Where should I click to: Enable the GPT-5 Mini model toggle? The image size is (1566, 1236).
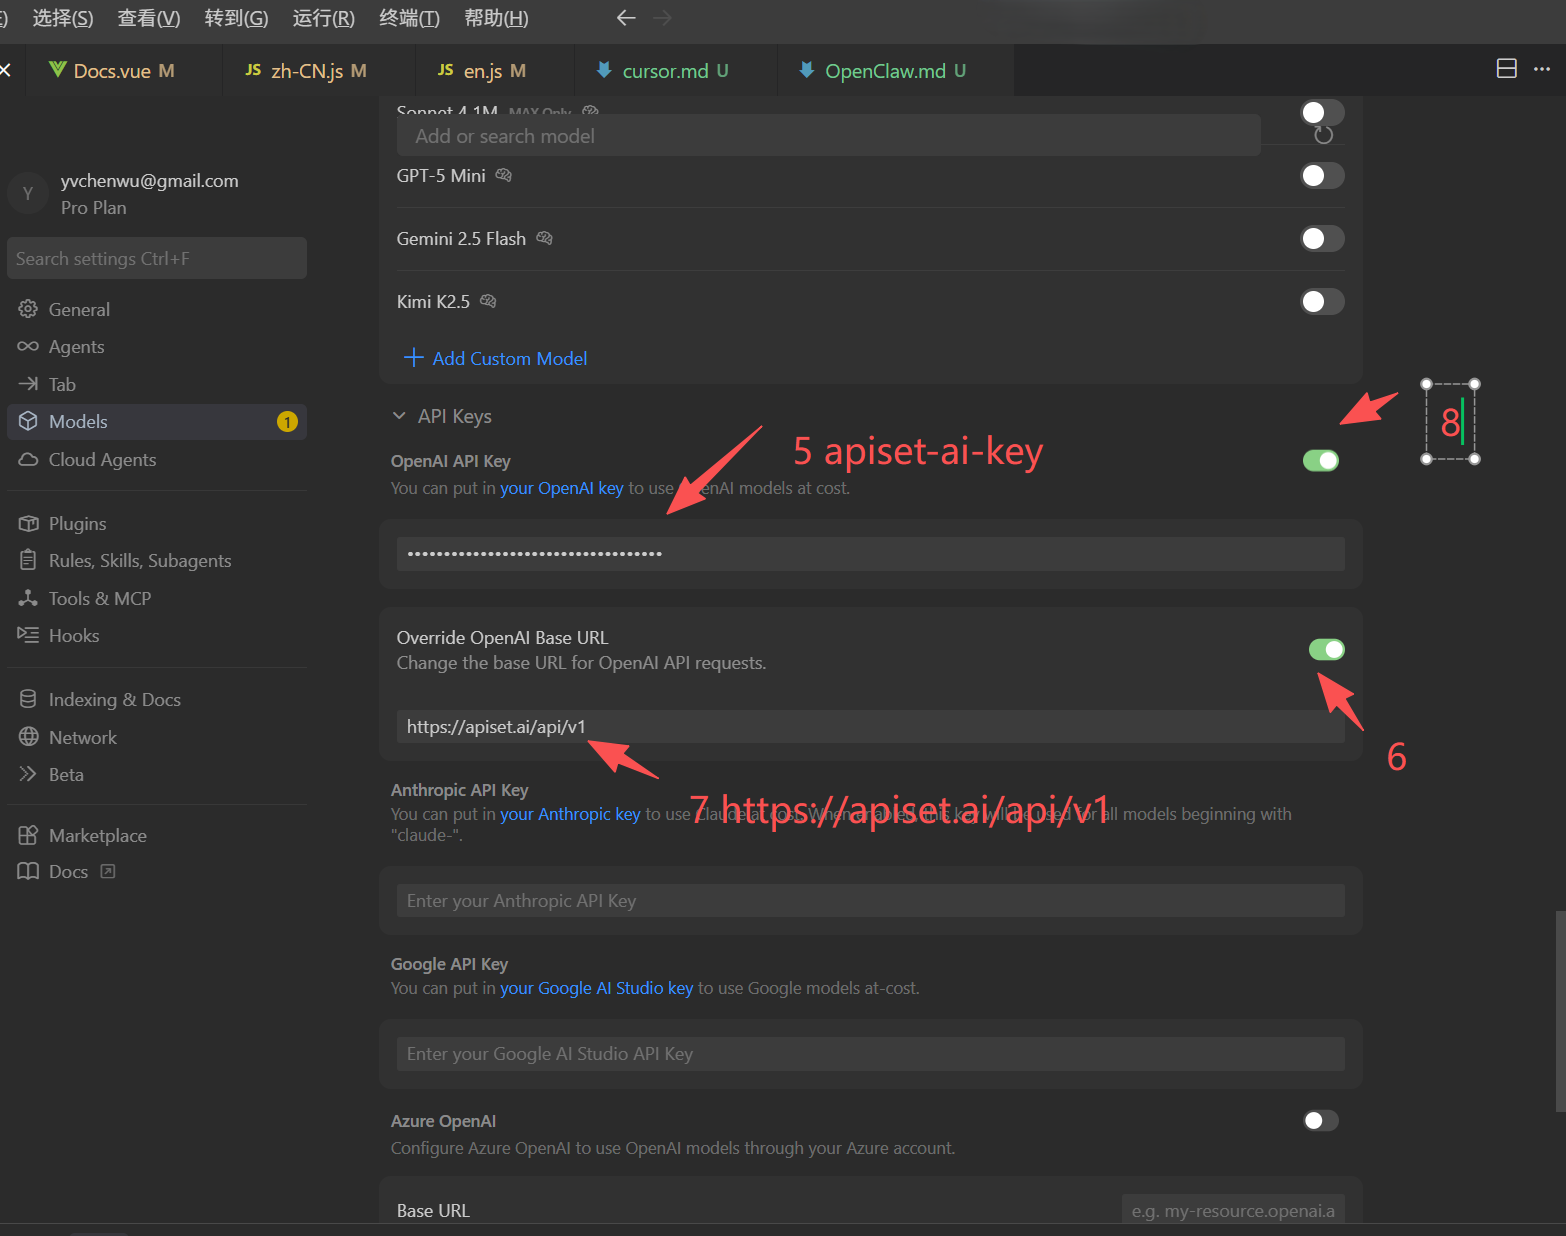(1321, 175)
